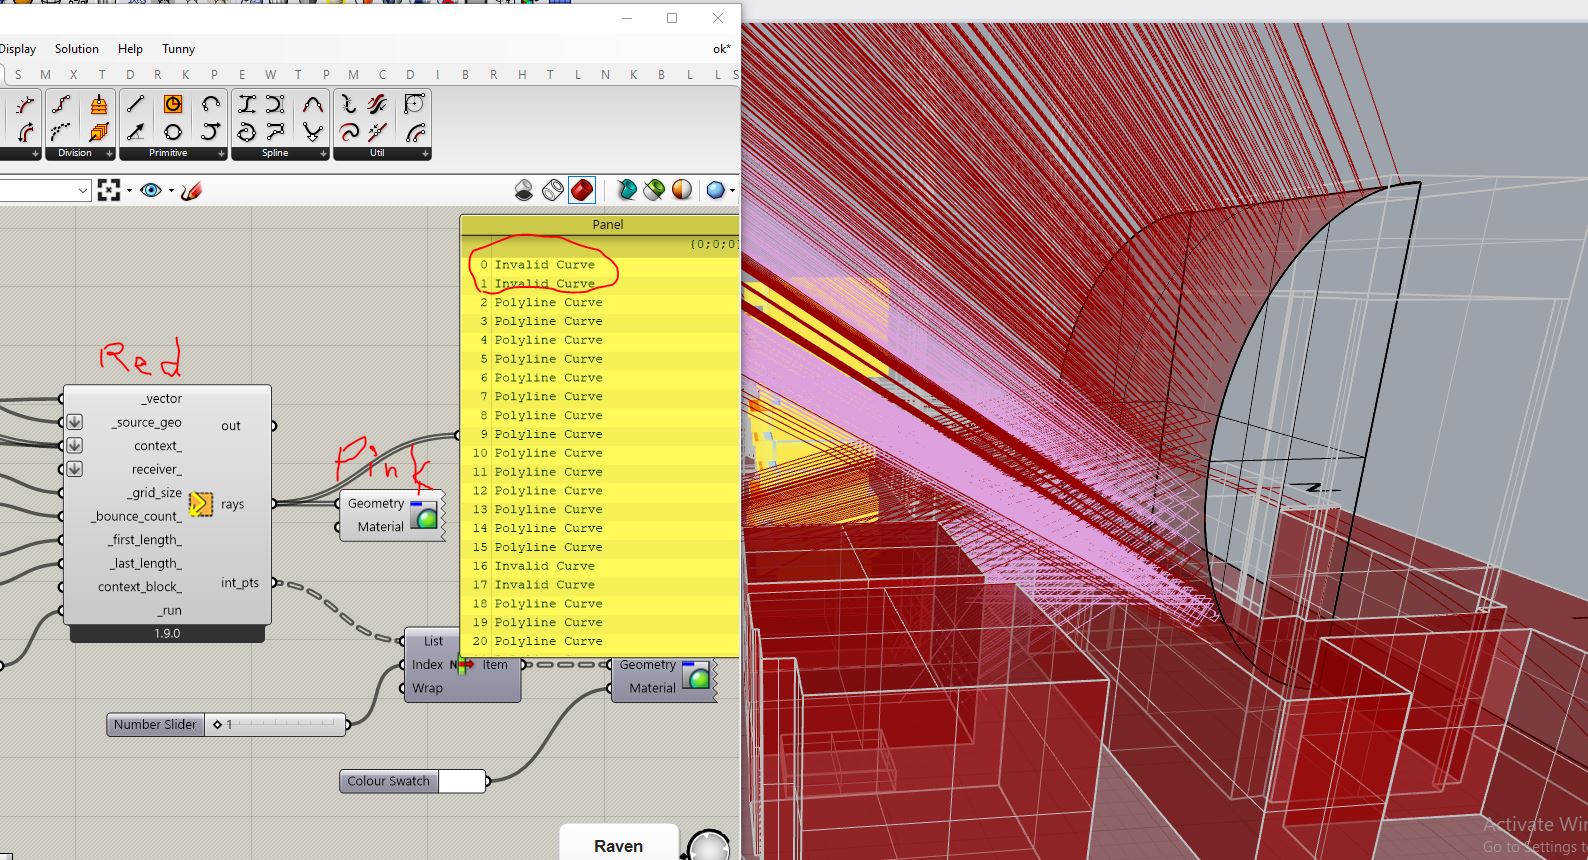Select the Divide Curve component icon
The width and height of the screenshot is (1588, 860).
coord(61,104)
